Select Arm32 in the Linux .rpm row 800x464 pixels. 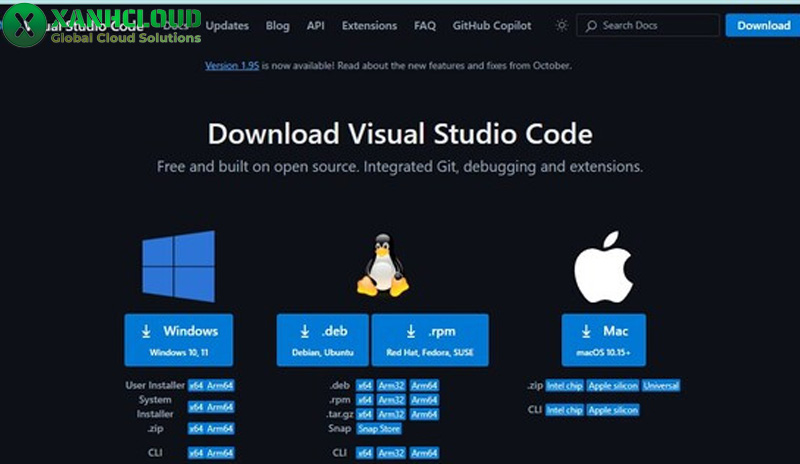tap(391, 400)
